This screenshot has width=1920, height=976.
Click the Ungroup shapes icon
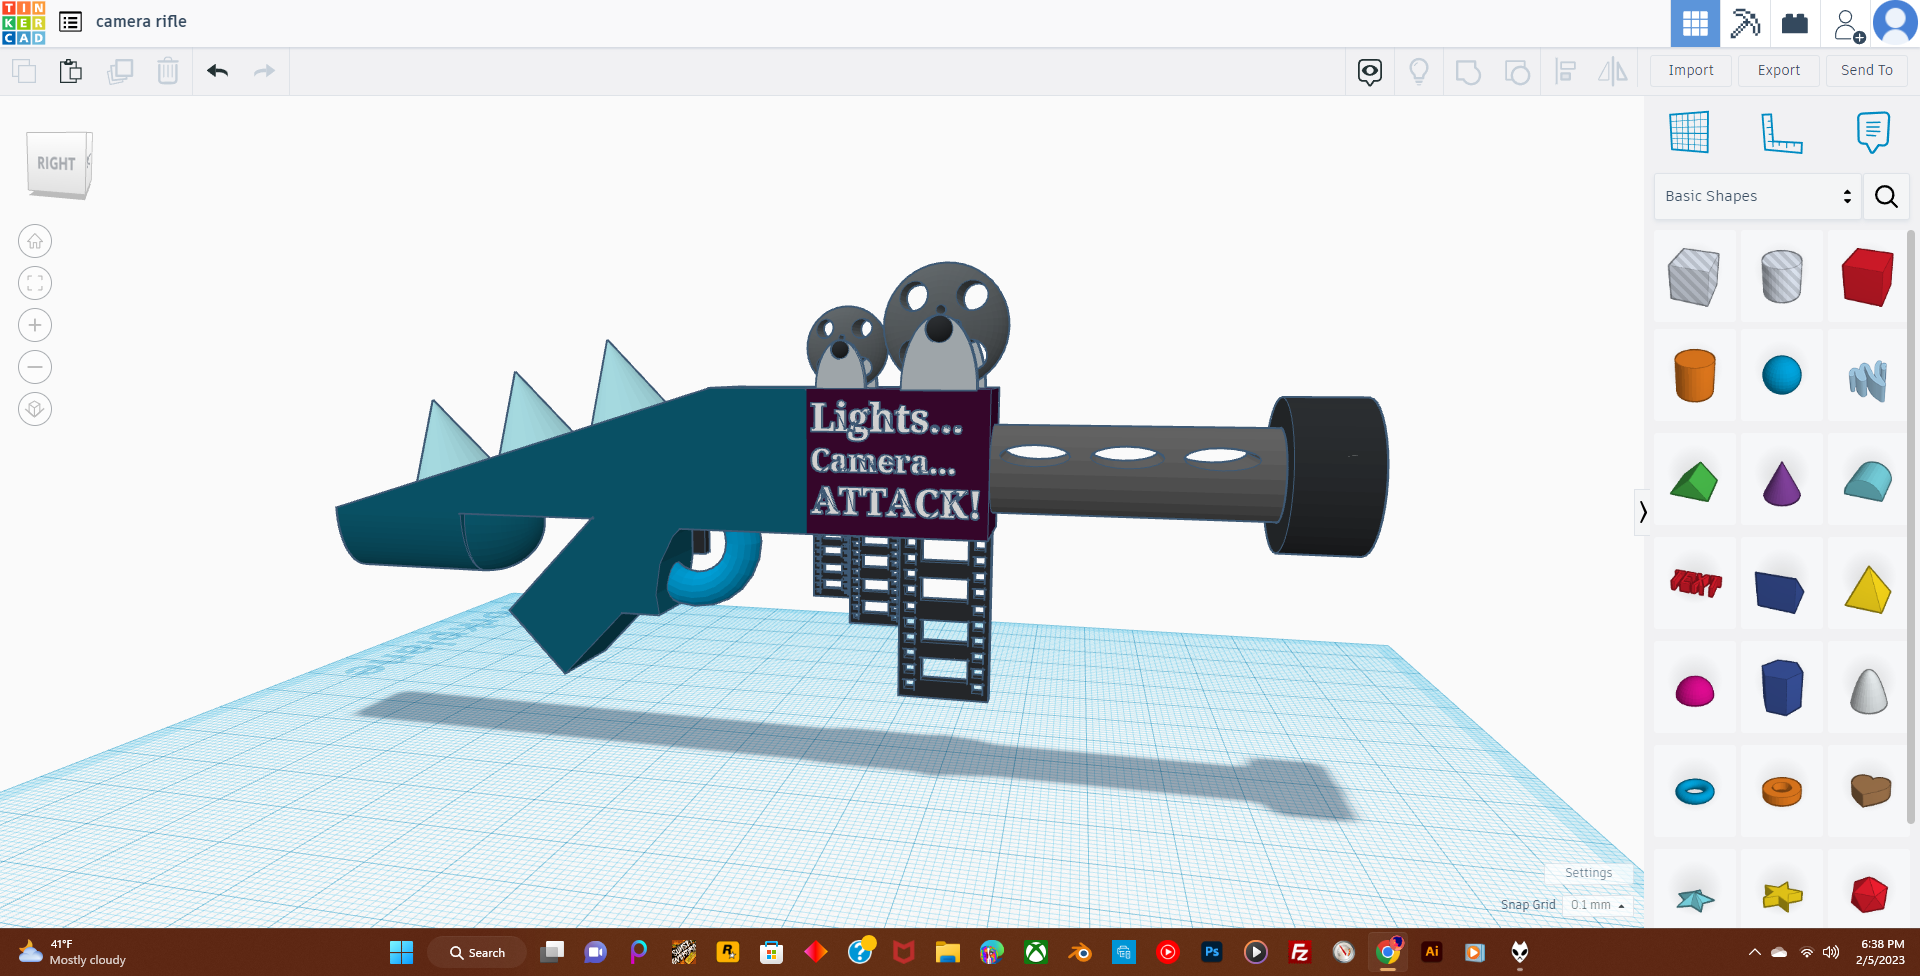(x=1517, y=72)
